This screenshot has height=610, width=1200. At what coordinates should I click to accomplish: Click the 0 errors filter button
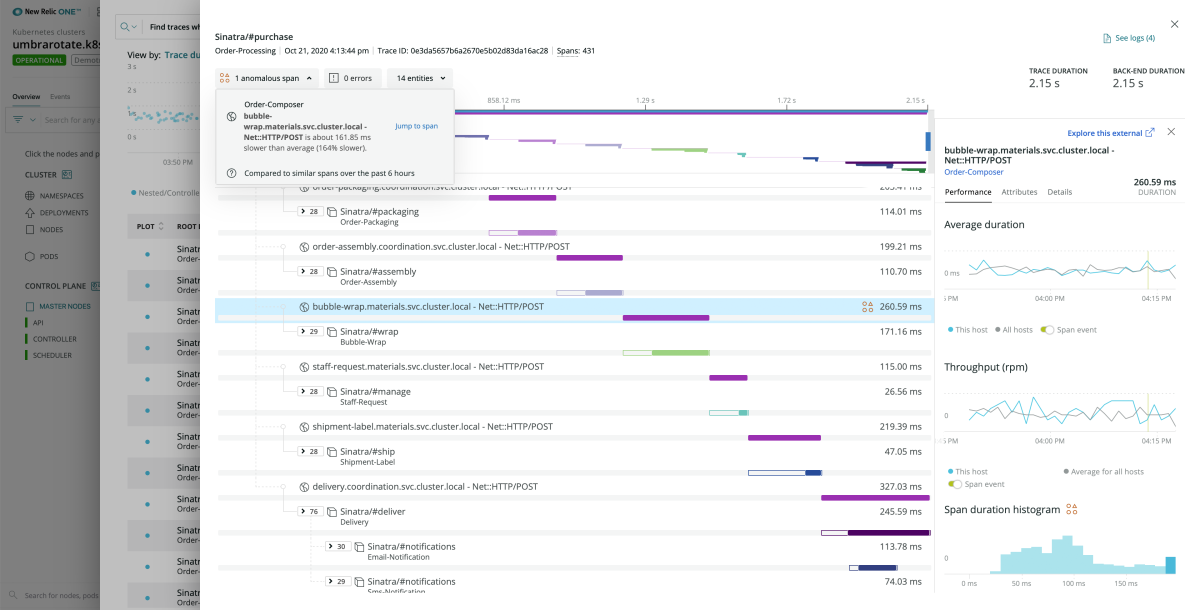354,77
